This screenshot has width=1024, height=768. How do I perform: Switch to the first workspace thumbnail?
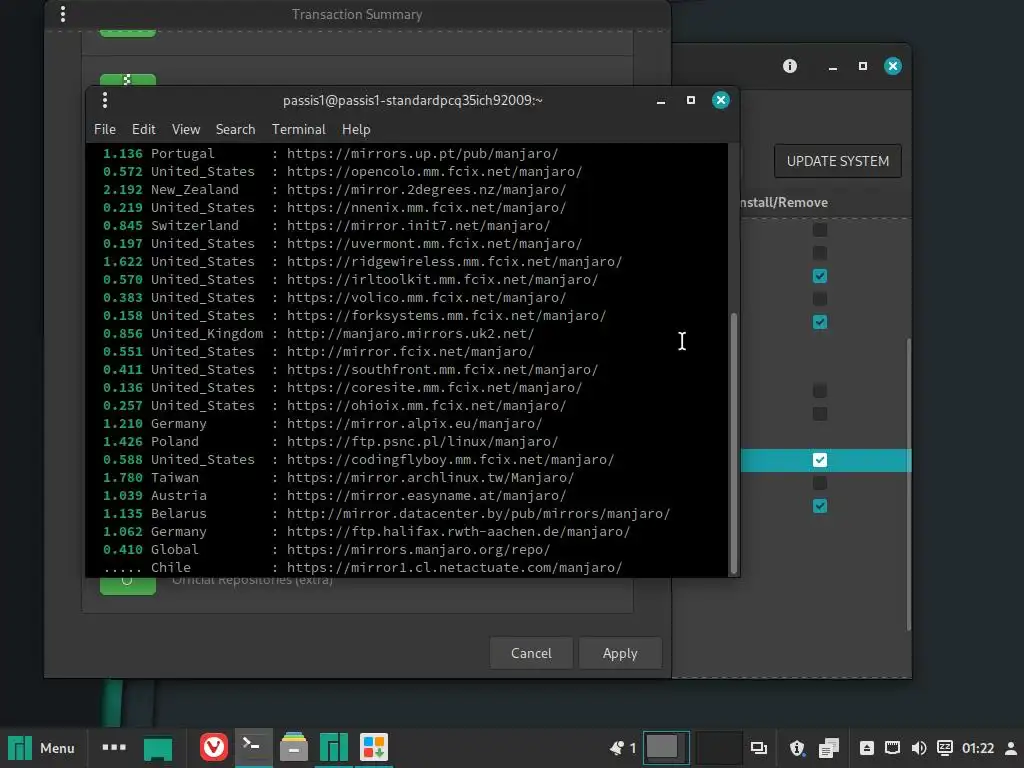tap(666, 748)
